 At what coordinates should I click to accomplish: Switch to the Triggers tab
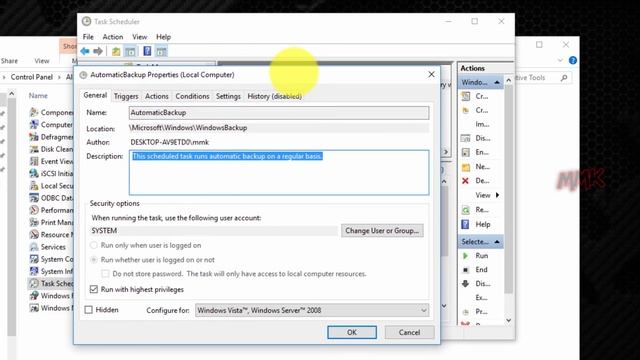click(126, 96)
